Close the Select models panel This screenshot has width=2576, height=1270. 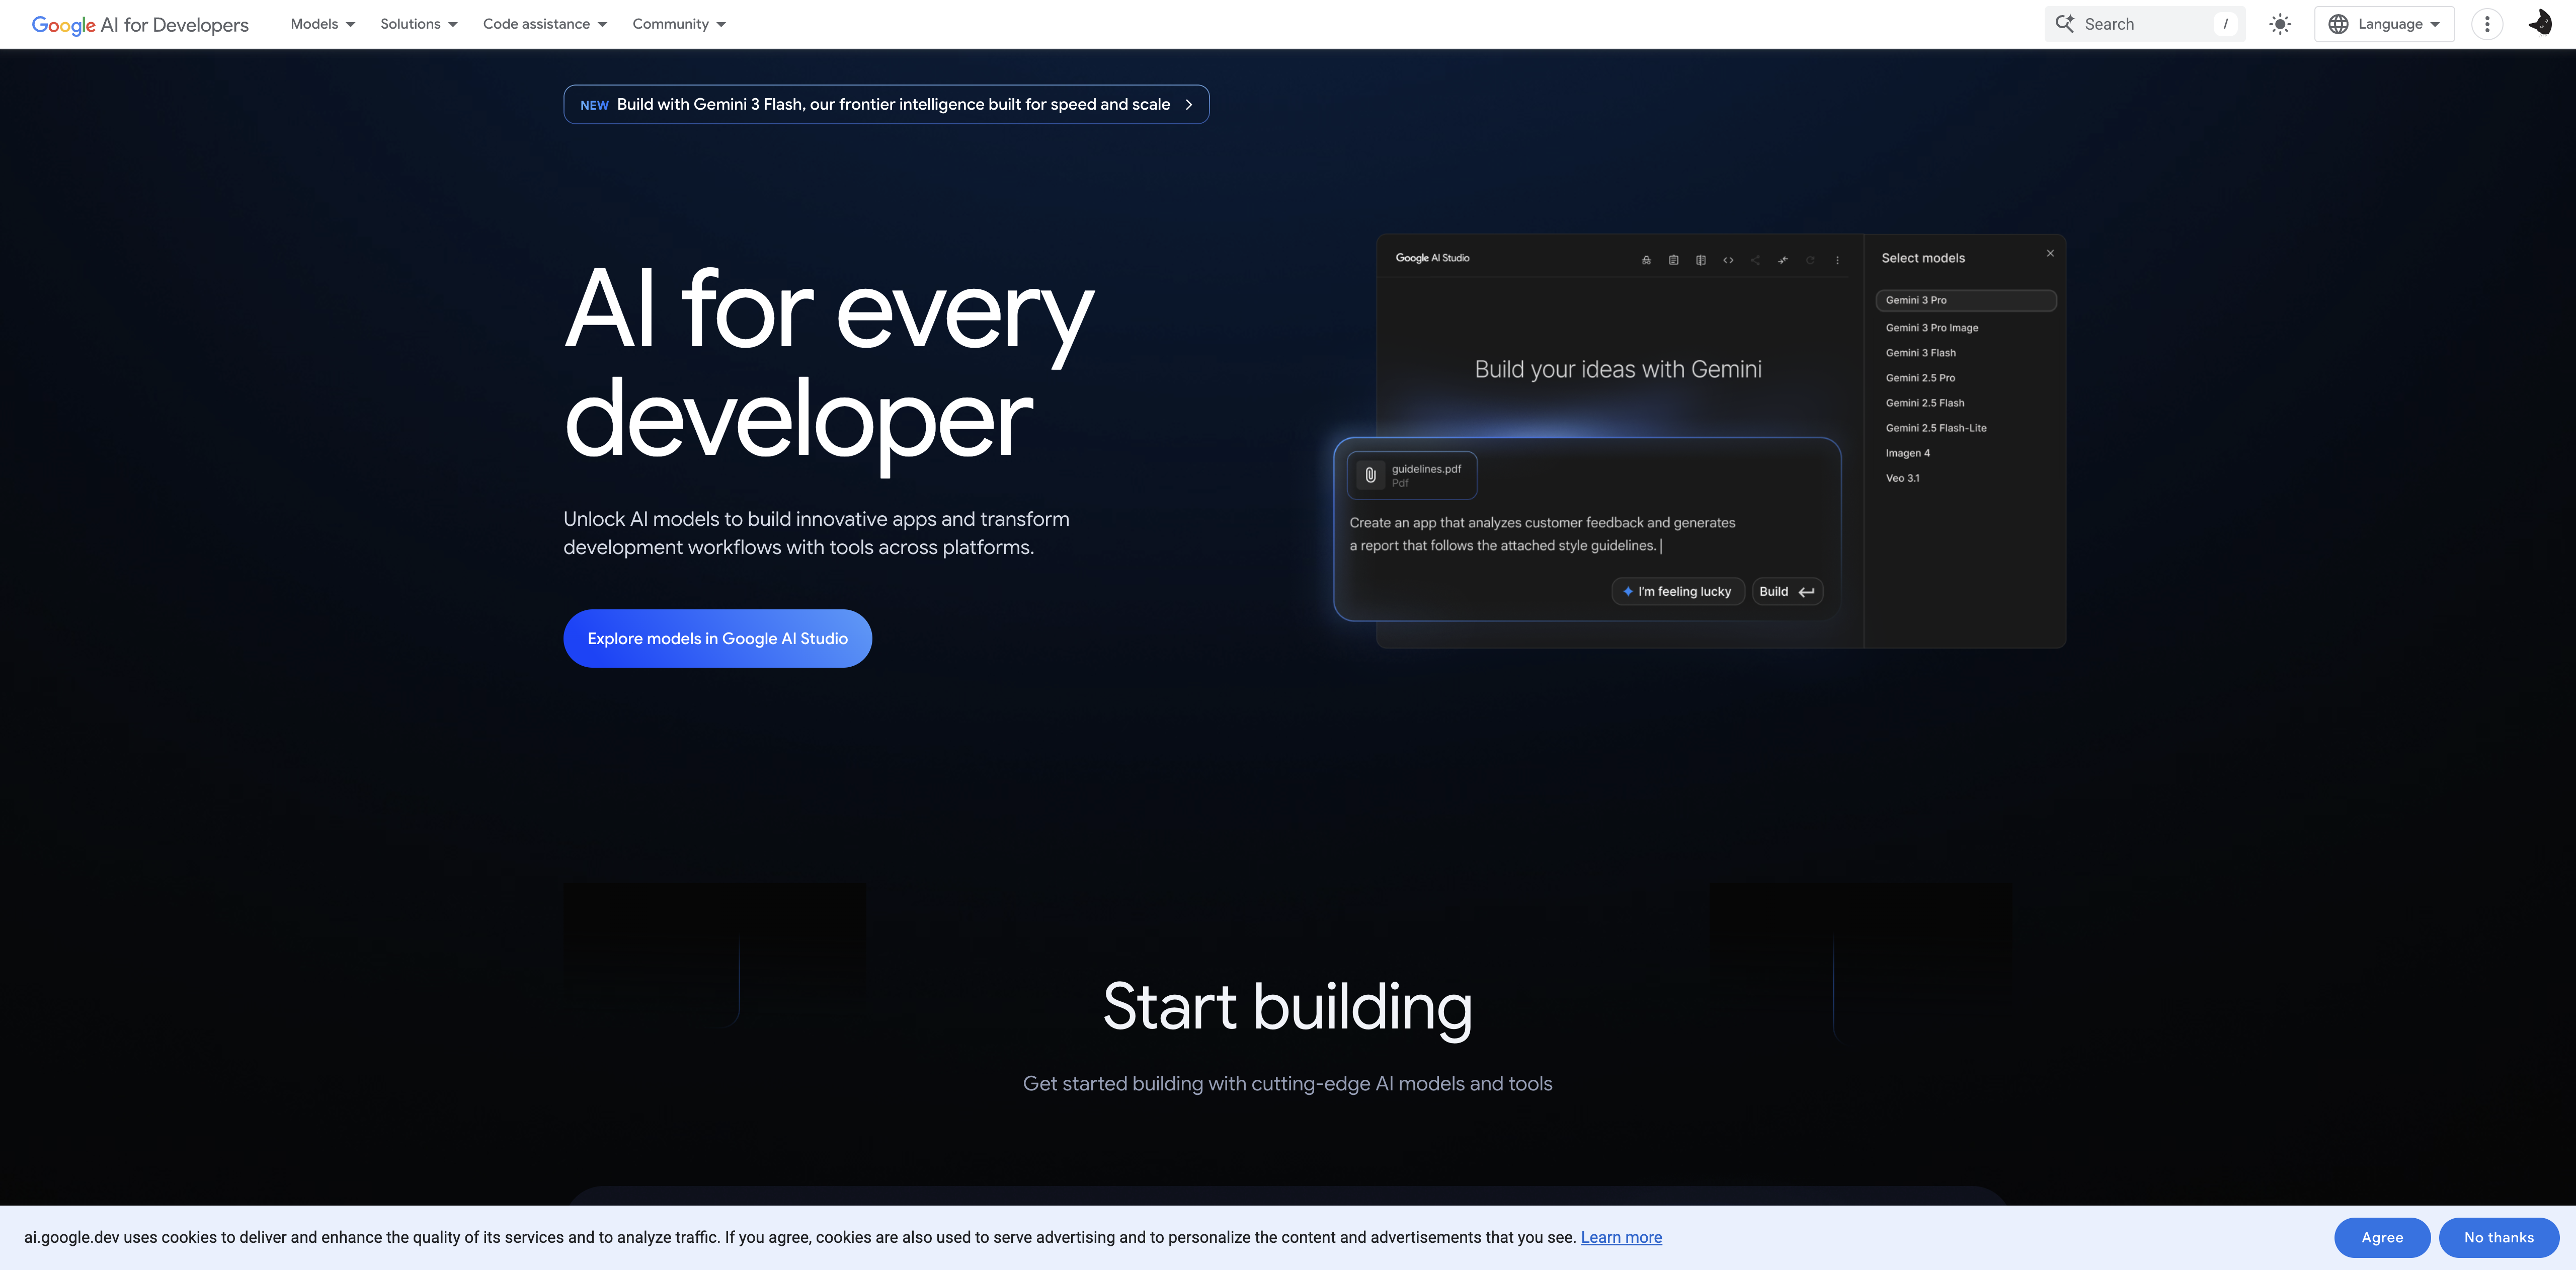(2050, 253)
